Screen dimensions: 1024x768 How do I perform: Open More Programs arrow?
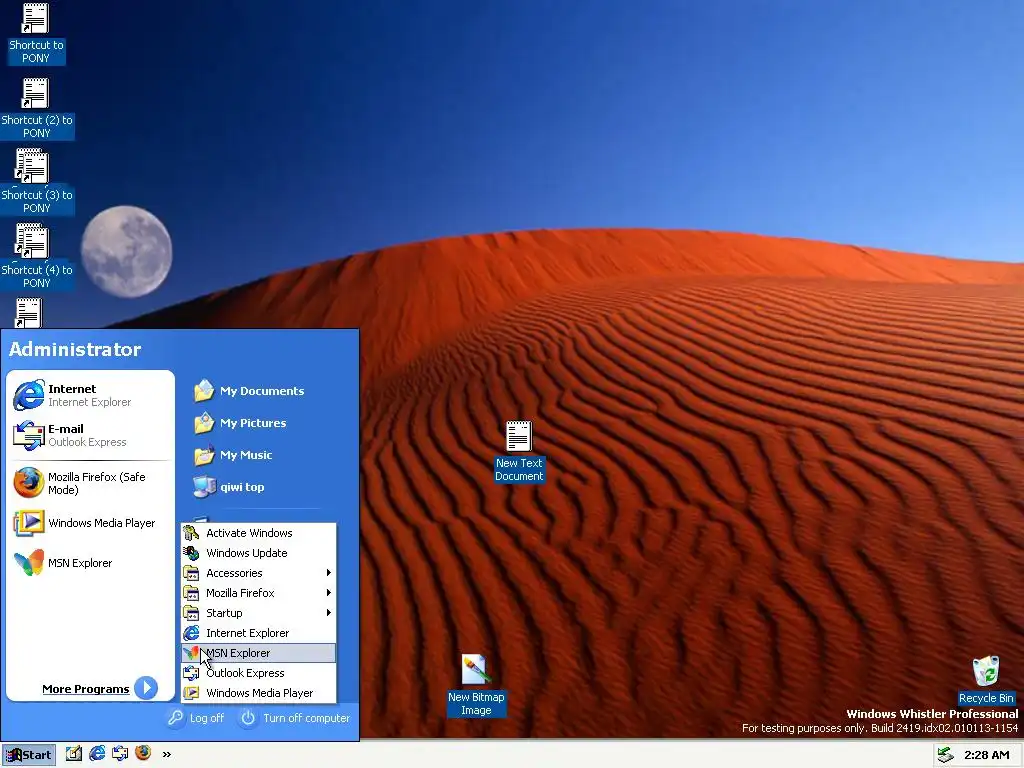[146, 688]
